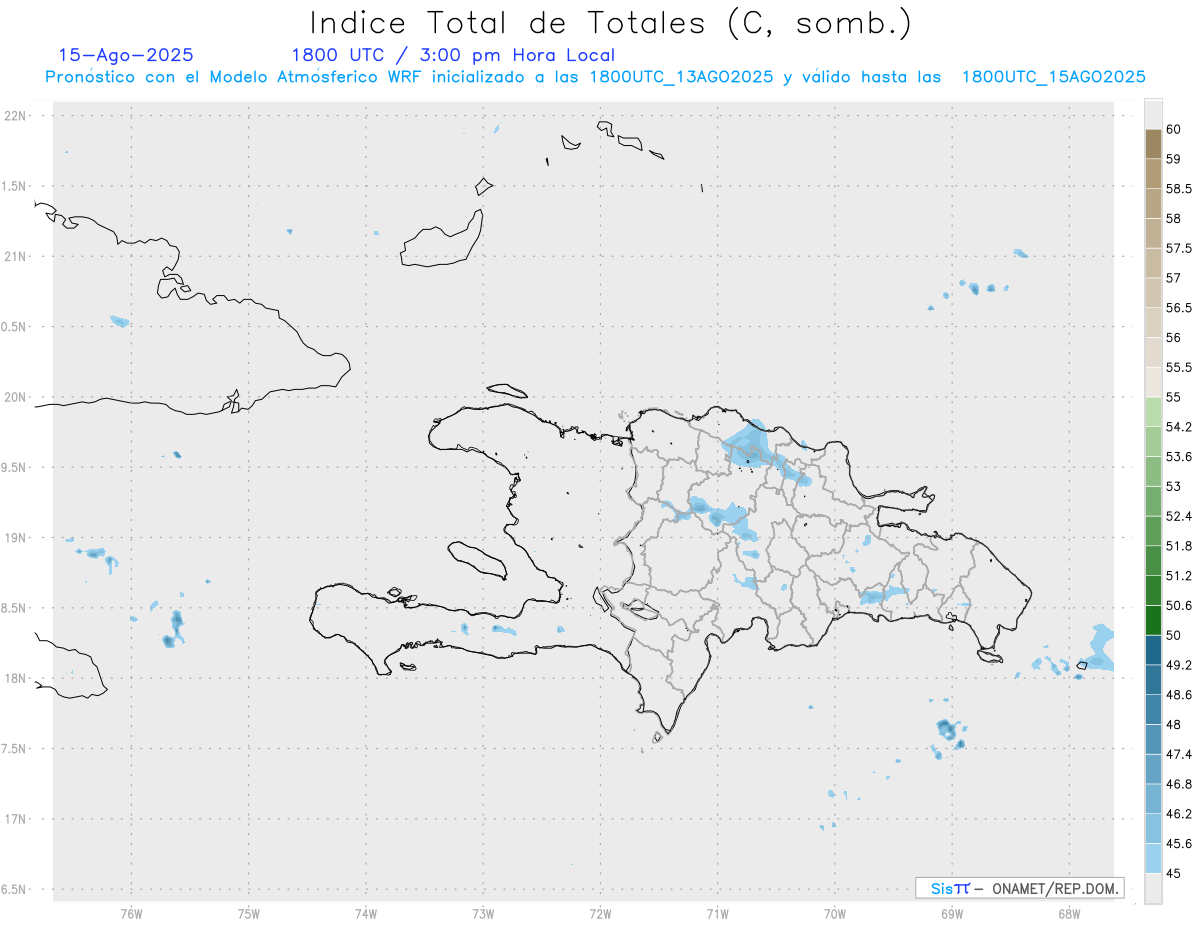Screen dimensions: 1200x927
Task: Click the initialization time '1800UTC_13AGO2025'
Action: coord(681,77)
